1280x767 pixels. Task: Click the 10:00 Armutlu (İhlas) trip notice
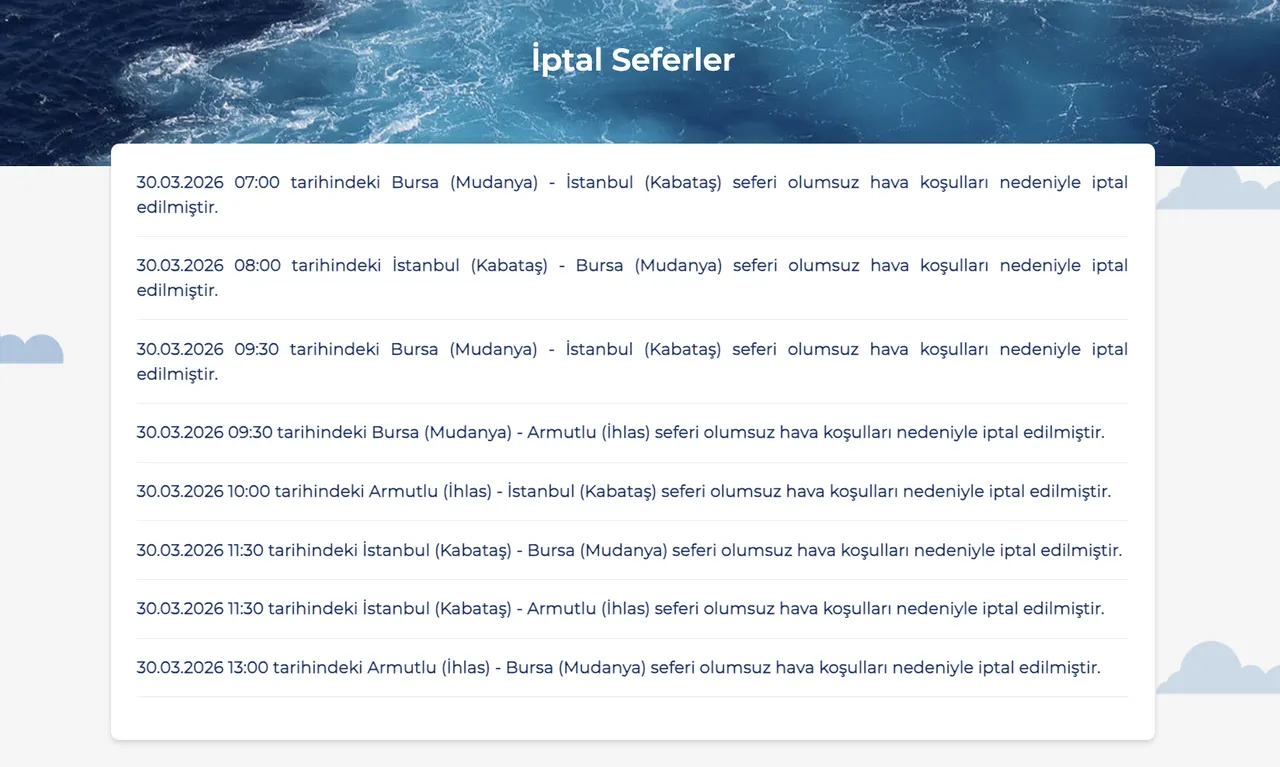[x=623, y=491]
